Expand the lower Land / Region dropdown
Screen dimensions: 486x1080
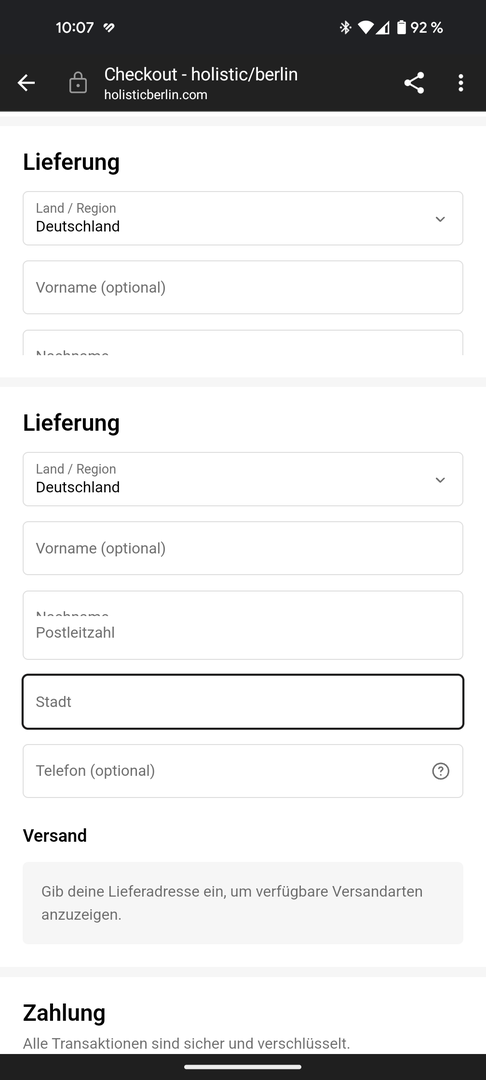point(243,479)
